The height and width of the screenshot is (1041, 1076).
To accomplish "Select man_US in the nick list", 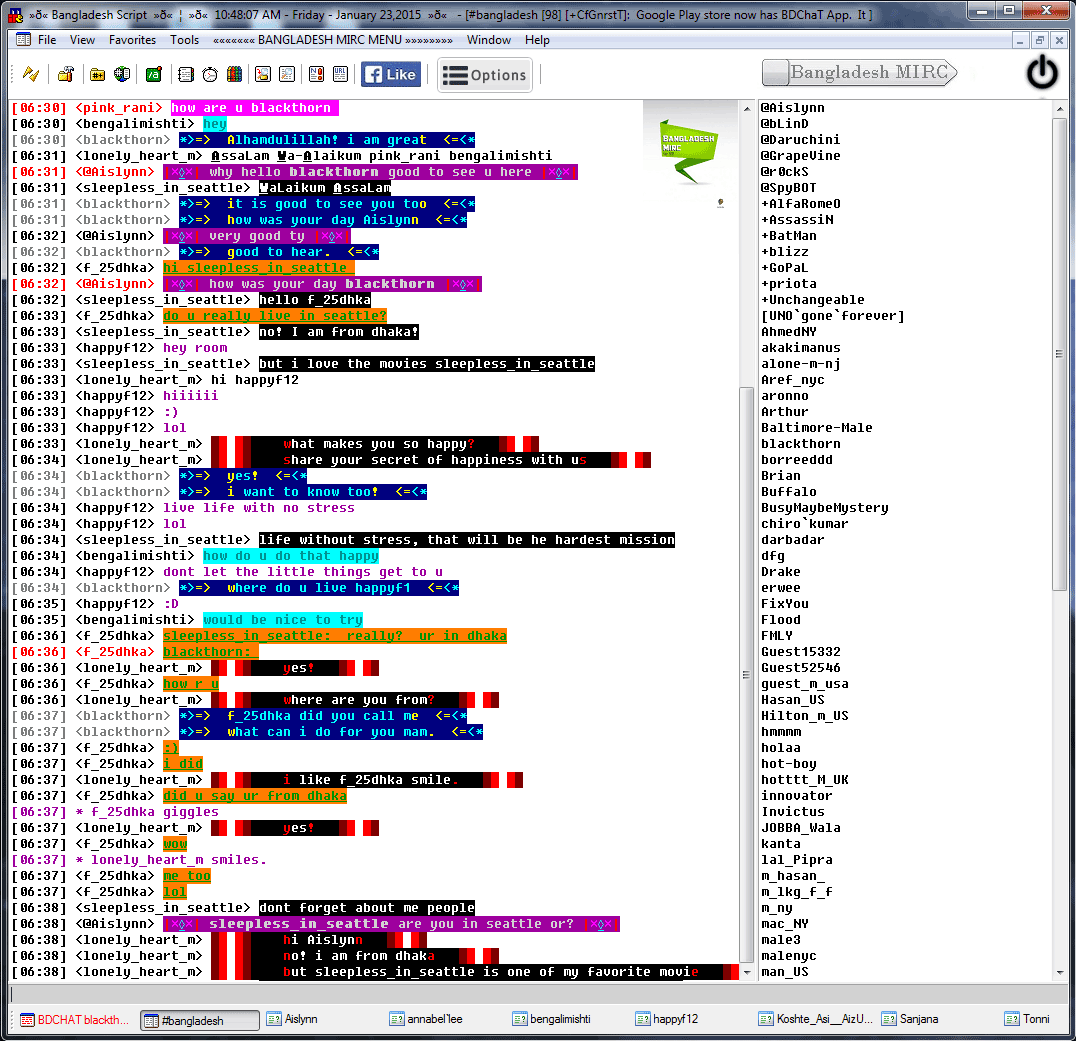I will point(784,972).
